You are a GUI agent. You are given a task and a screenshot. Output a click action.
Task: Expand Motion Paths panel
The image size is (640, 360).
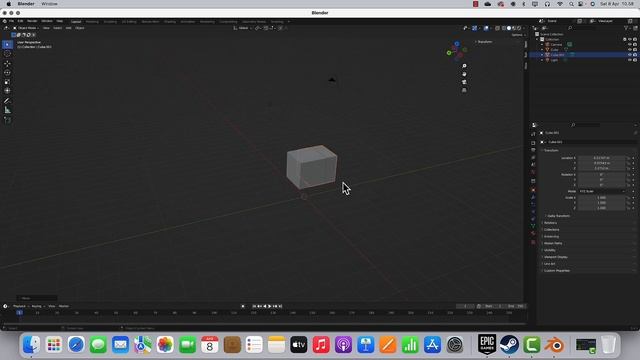pos(553,243)
